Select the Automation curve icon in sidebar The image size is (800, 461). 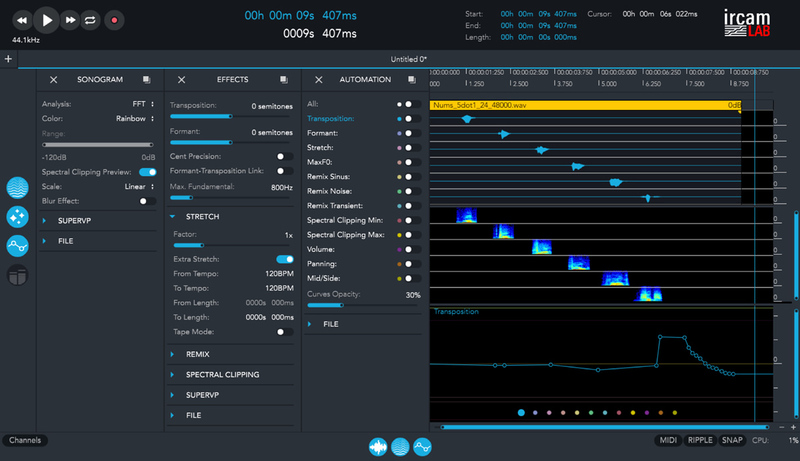point(17,246)
